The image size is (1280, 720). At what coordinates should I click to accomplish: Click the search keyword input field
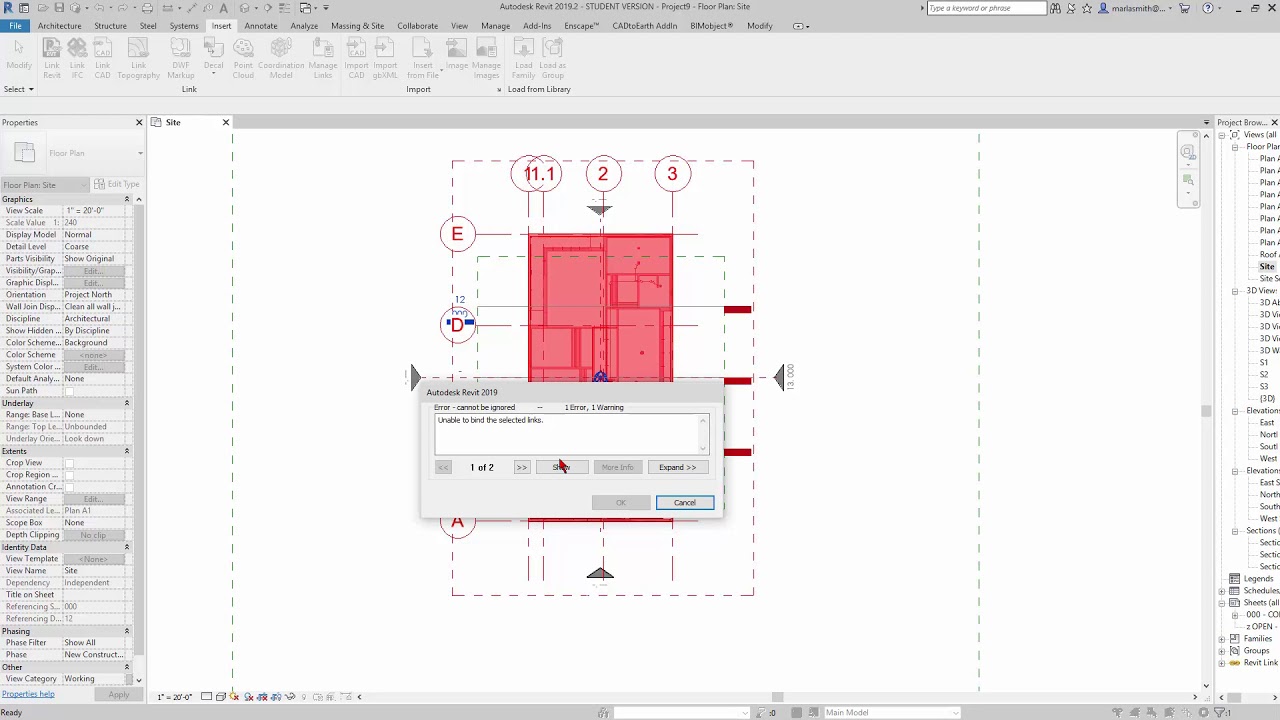coord(986,8)
